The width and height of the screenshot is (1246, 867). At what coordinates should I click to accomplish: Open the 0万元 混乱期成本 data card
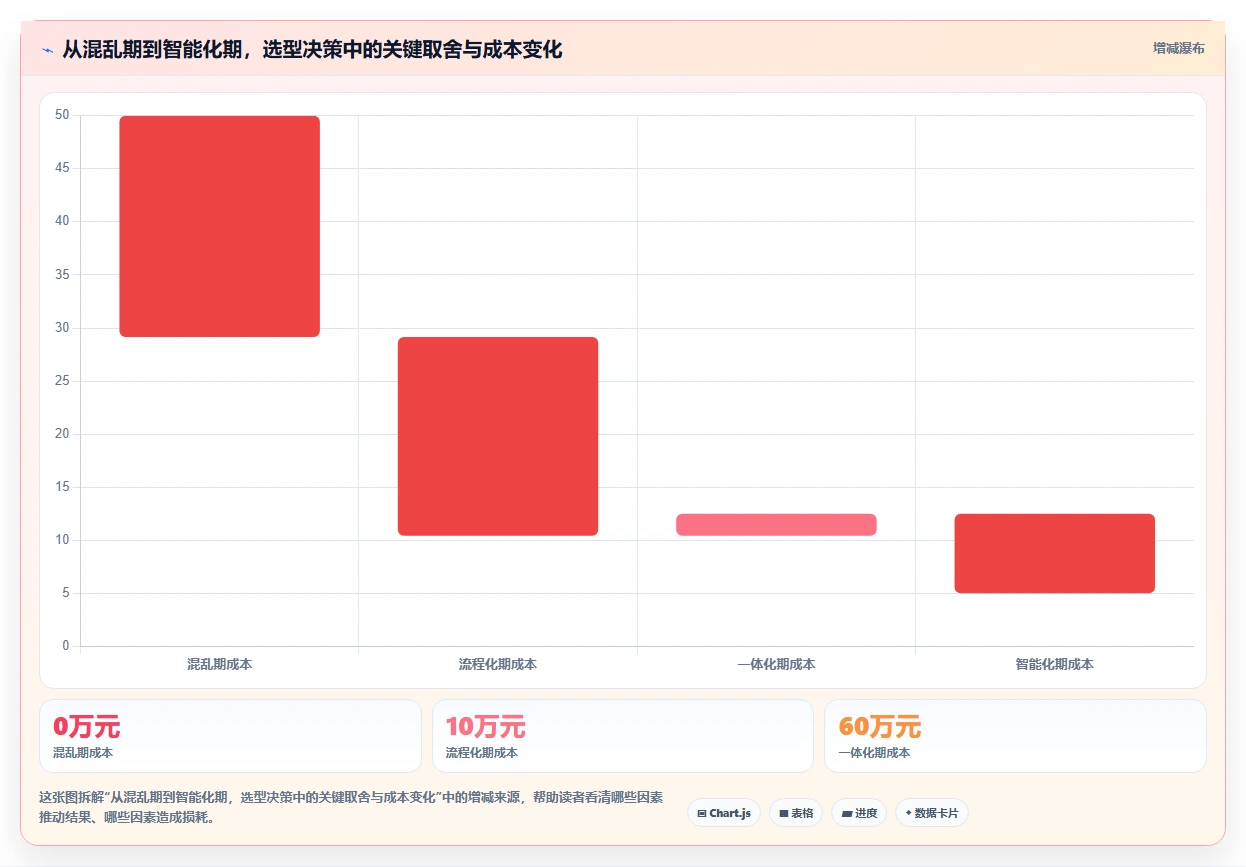pyautogui.click(x=230, y=736)
